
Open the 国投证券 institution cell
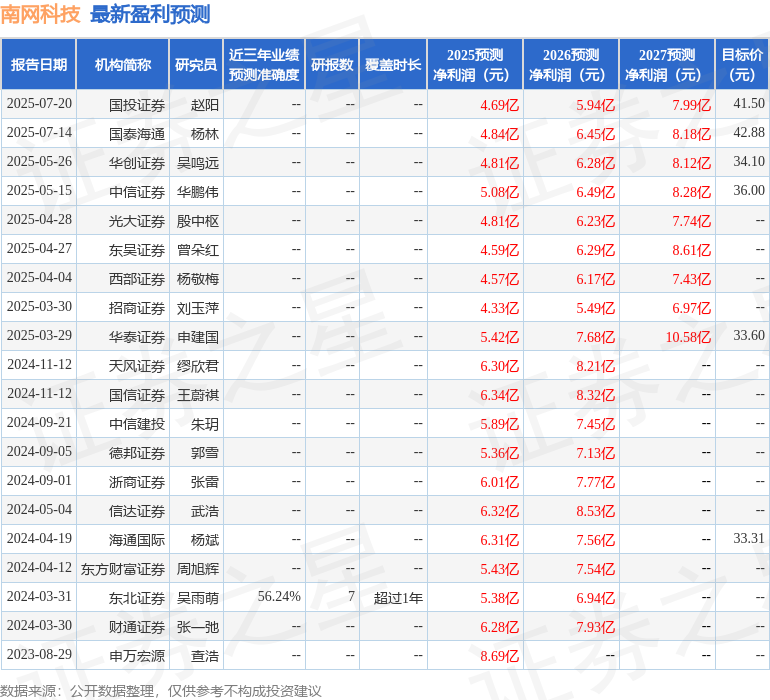136,104
